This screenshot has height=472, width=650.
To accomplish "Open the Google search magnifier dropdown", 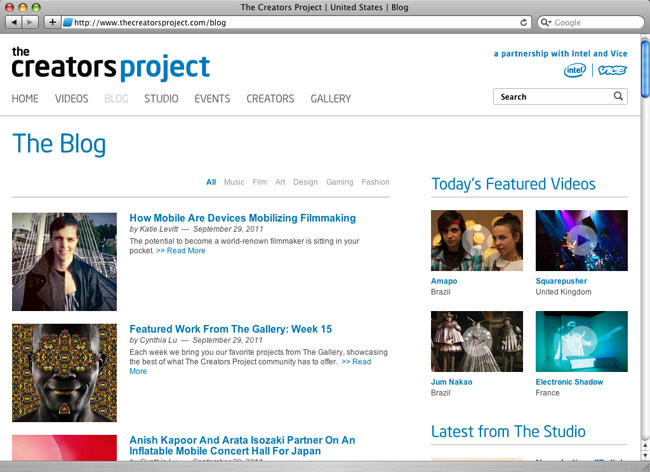I will pos(546,22).
